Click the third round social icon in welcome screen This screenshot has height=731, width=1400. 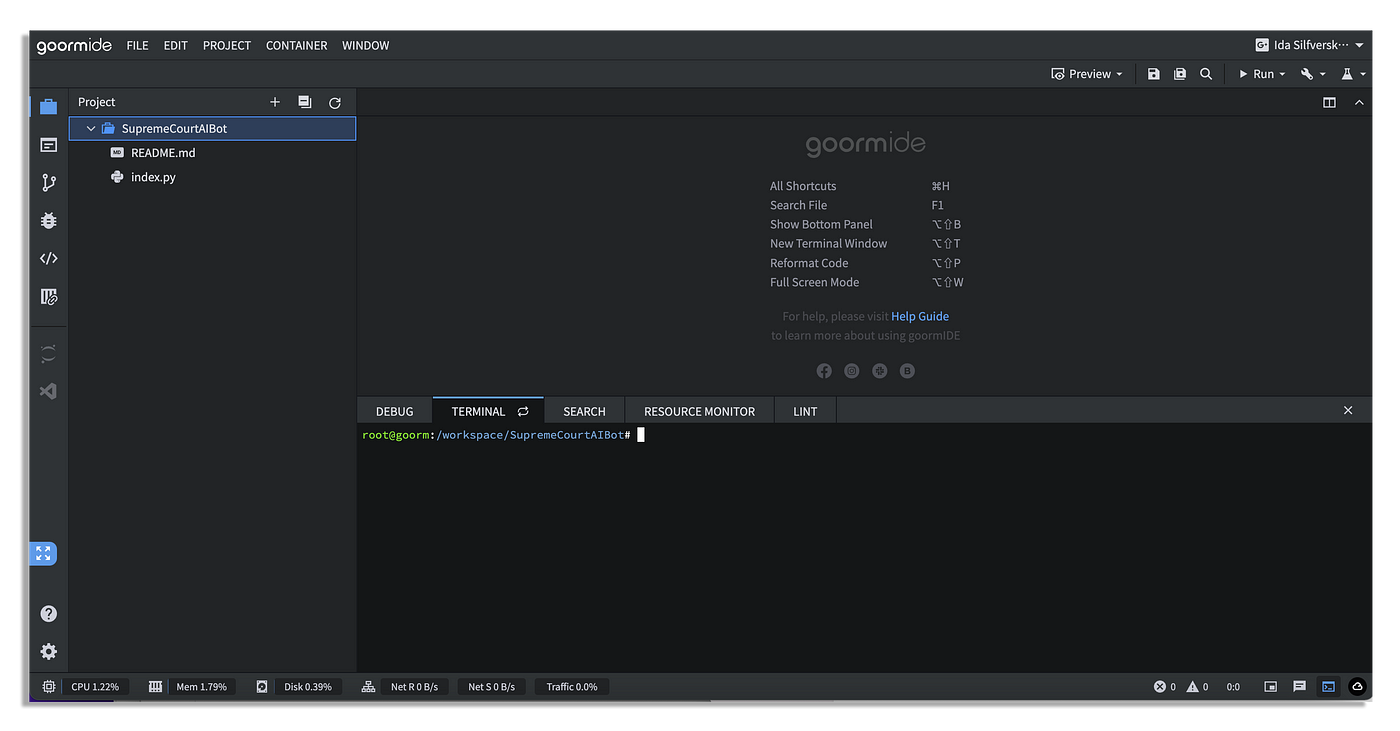click(x=879, y=371)
